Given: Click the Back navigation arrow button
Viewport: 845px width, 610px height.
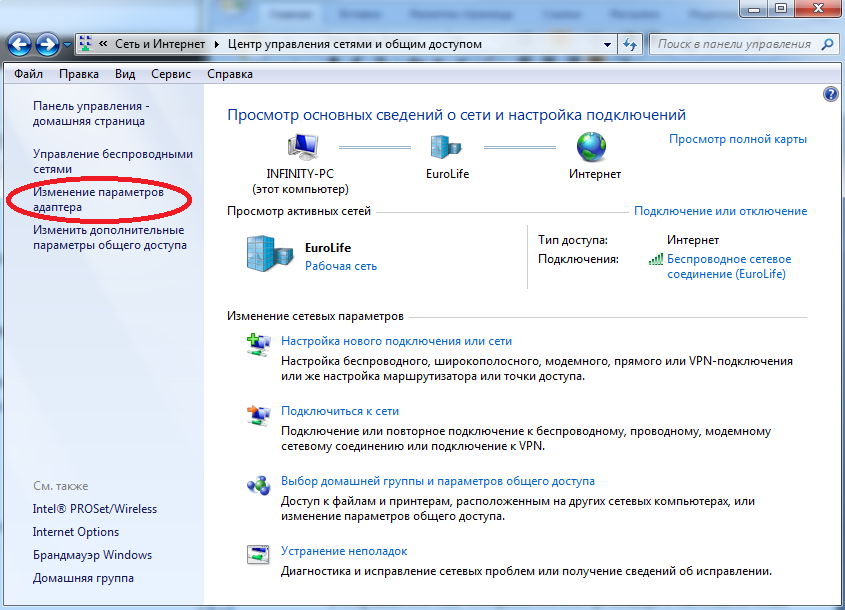Looking at the screenshot, I should [19, 45].
